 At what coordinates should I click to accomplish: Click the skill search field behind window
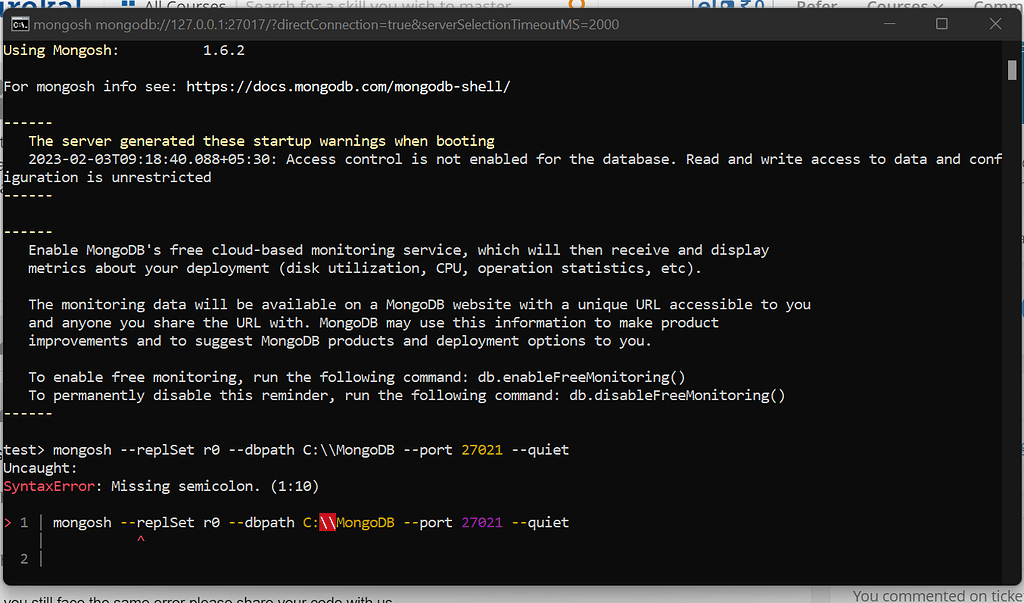(385, 5)
